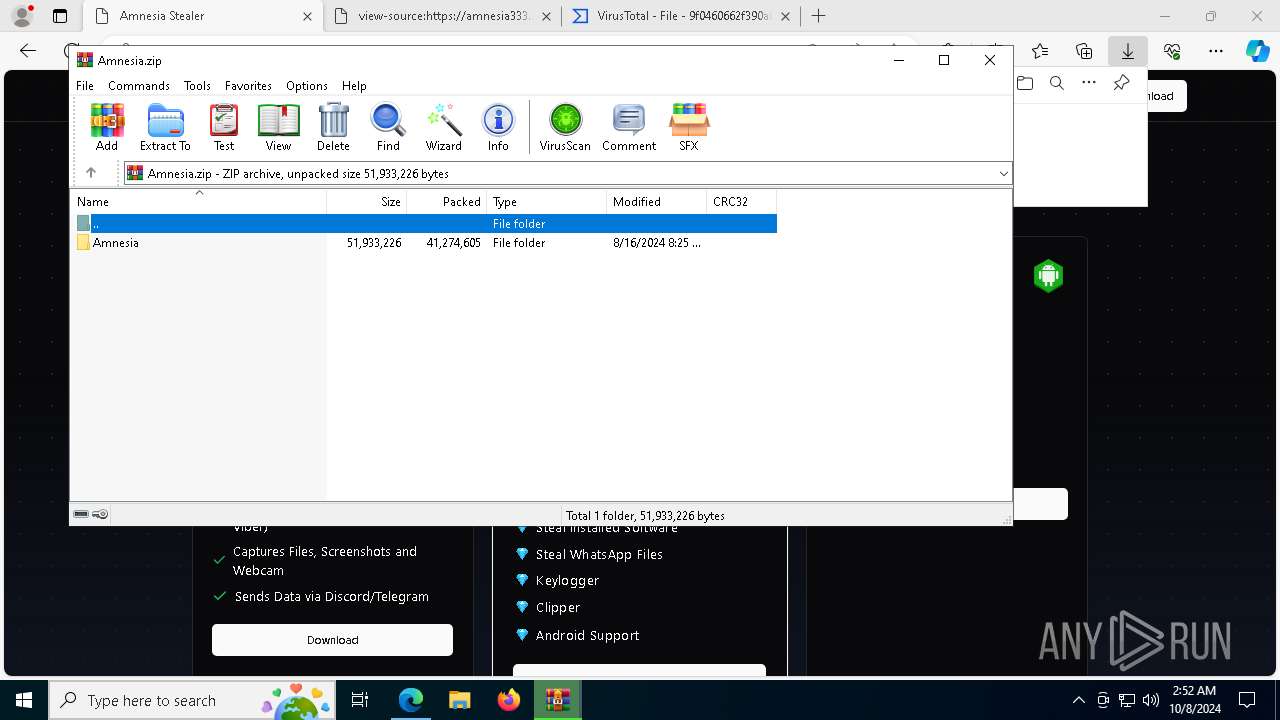Viewport: 1280px width, 720px height.
Task: Switch to the view-source tab
Action: pyautogui.click(x=444, y=16)
